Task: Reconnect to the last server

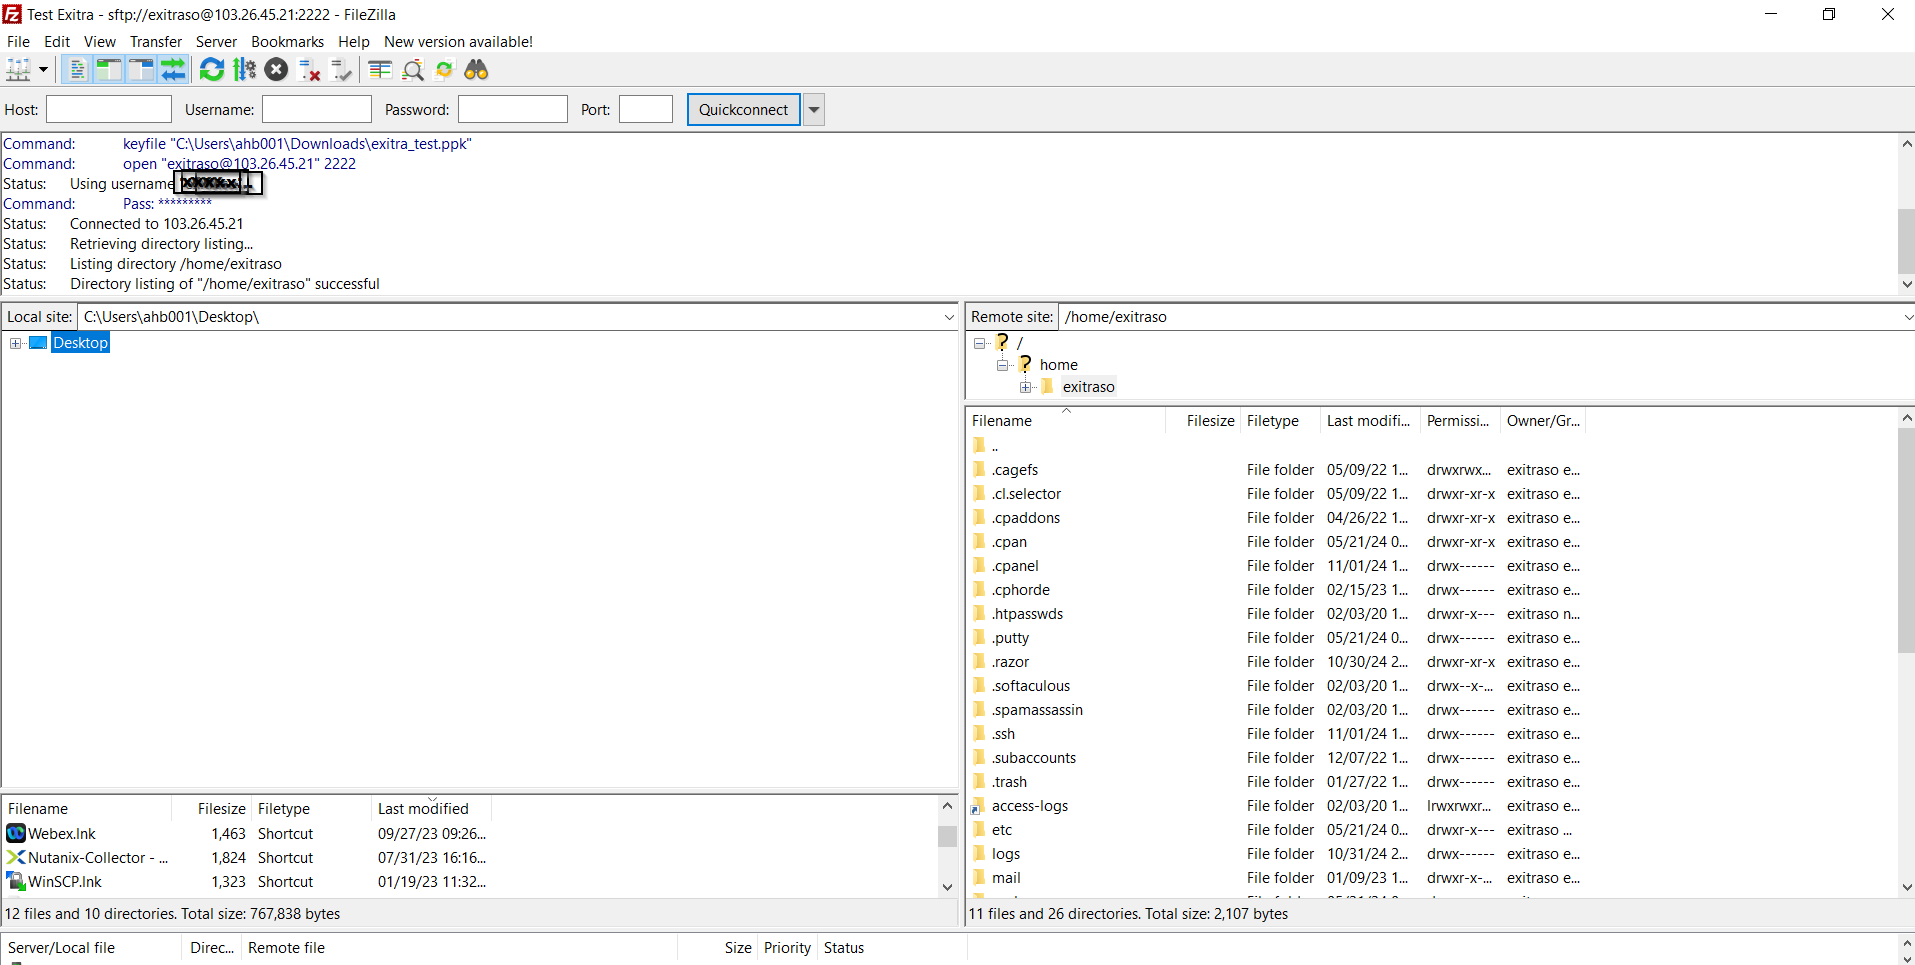Action: point(342,70)
